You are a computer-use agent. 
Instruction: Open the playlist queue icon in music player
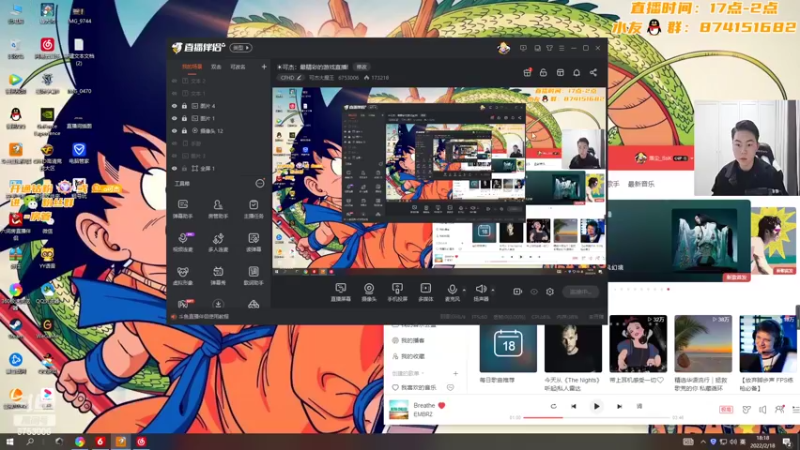(x=795, y=409)
